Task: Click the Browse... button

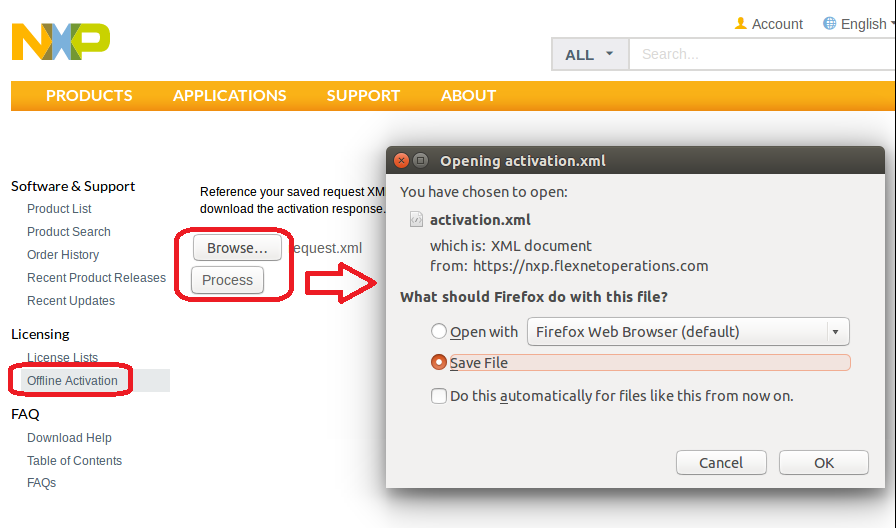Action: (x=237, y=248)
